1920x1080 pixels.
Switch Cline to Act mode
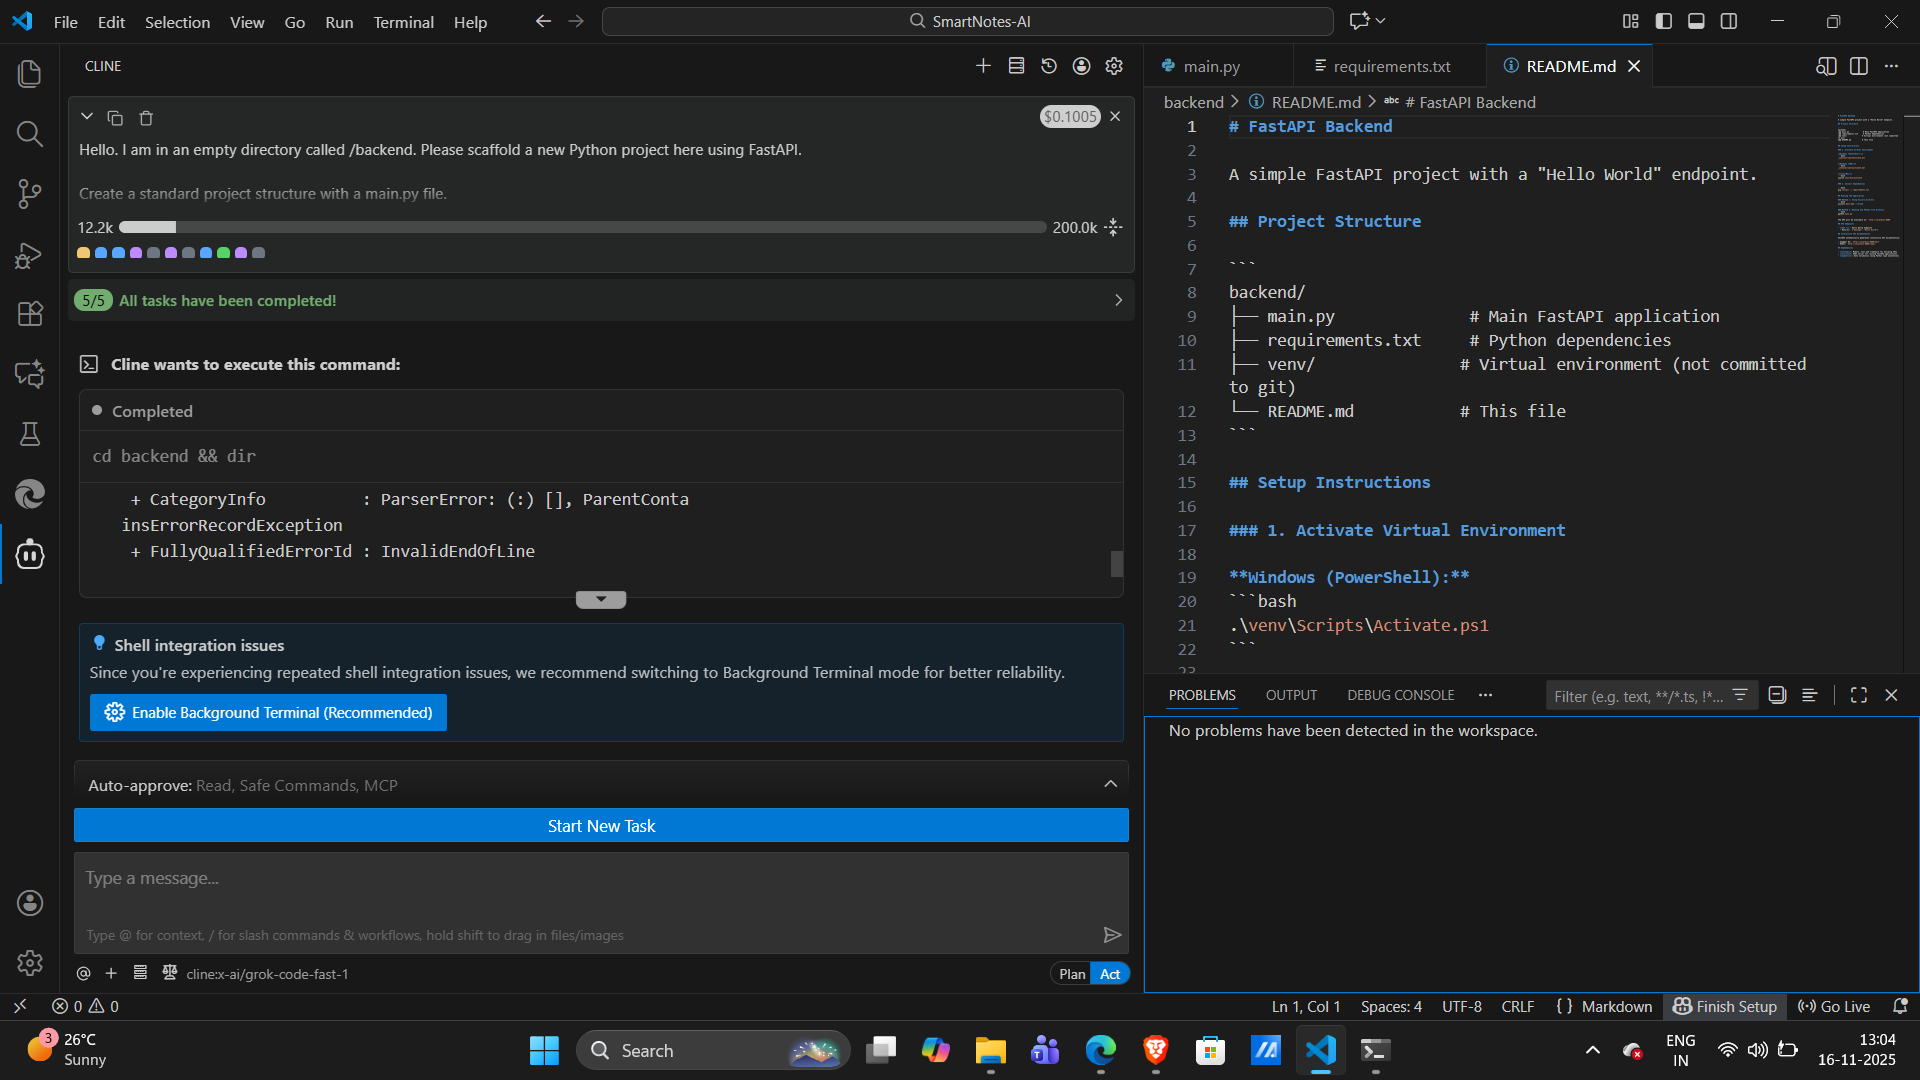(1110, 974)
